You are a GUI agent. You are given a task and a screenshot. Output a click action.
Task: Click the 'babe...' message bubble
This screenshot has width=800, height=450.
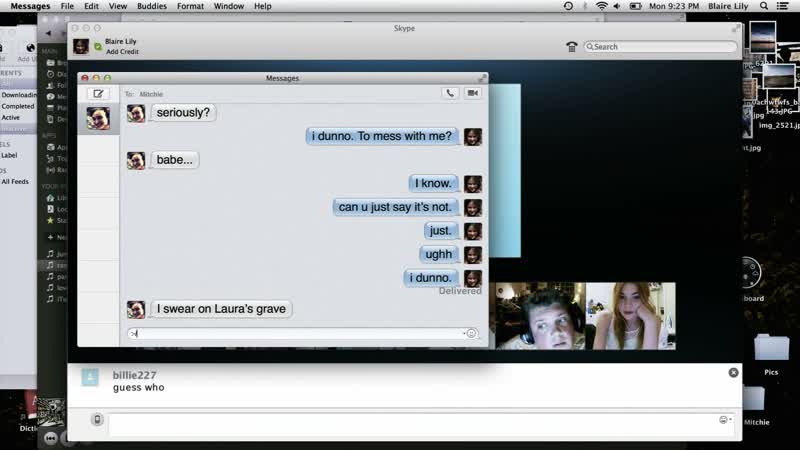tap(174, 160)
